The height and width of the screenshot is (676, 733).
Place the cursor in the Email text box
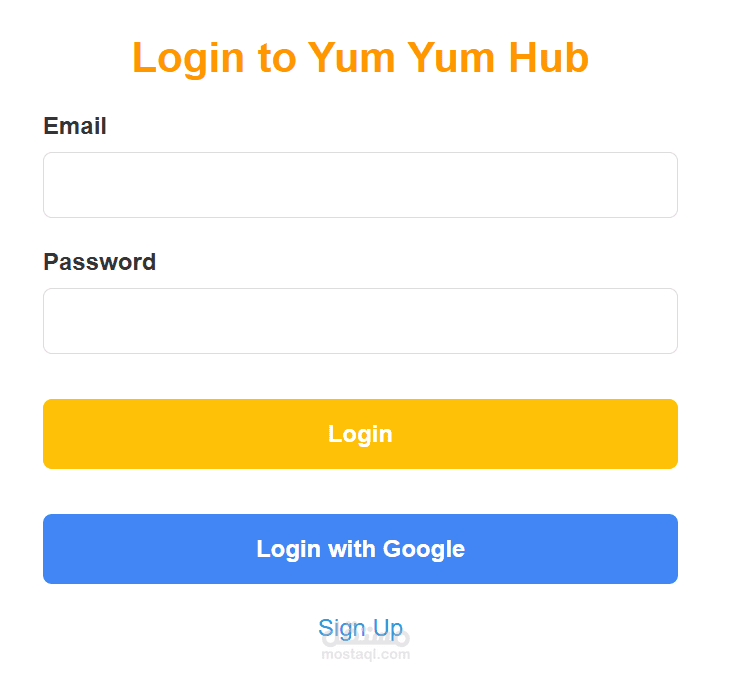(360, 185)
